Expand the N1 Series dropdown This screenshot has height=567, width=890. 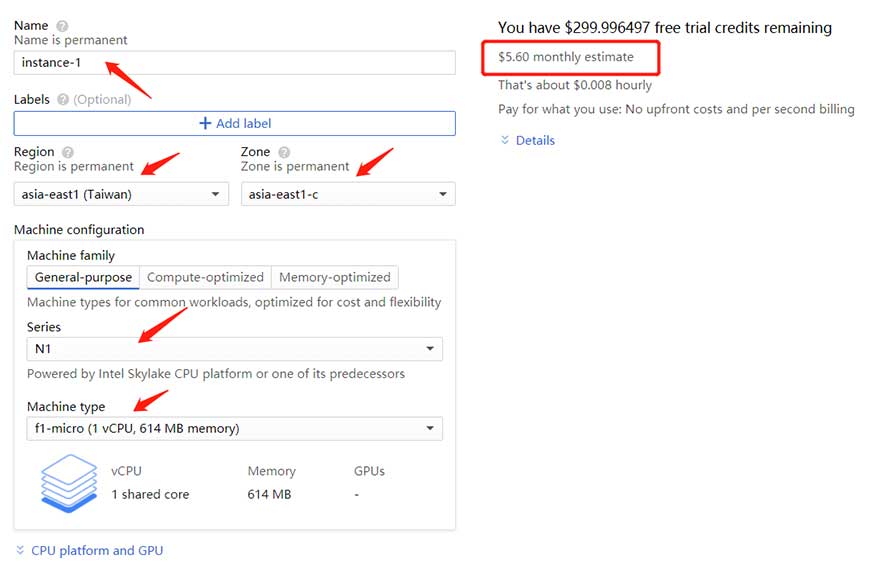234,349
